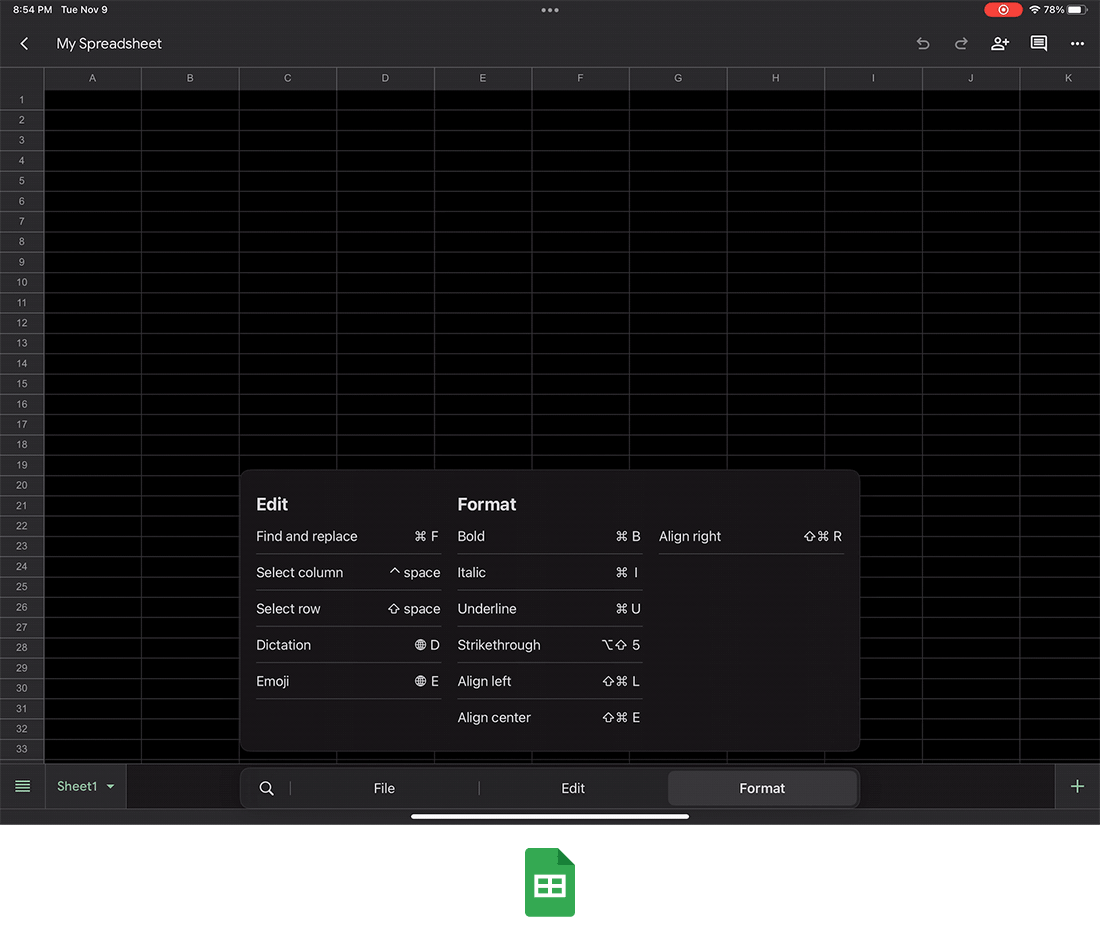Select column D header
This screenshot has height=940, width=1100.
click(385, 78)
